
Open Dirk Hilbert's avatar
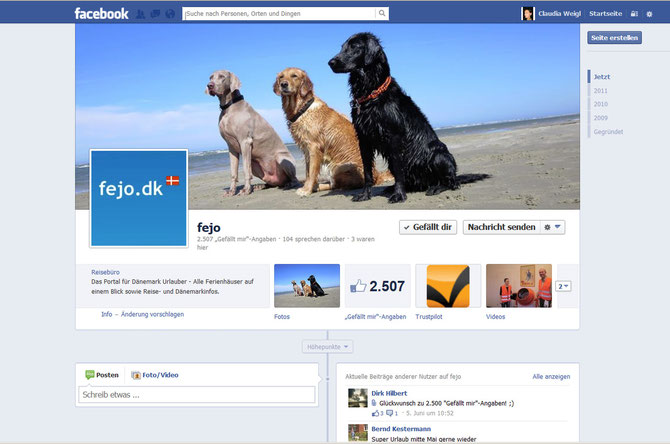coord(358,398)
